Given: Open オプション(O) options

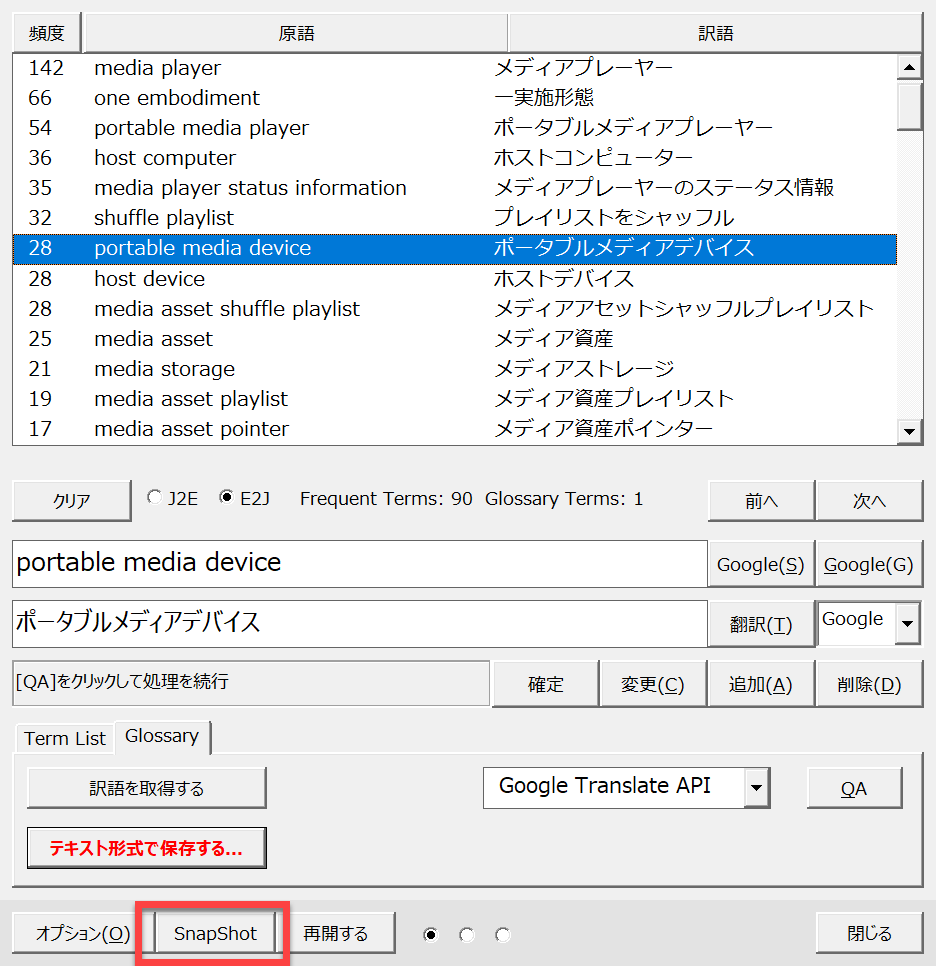Looking at the screenshot, I should pos(83,934).
